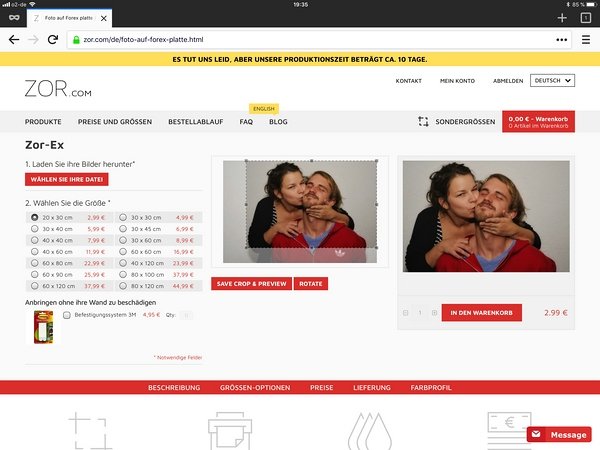Click the Qty input for Befestigungssystem
Viewport: 600px width, 450px height.
click(186, 315)
